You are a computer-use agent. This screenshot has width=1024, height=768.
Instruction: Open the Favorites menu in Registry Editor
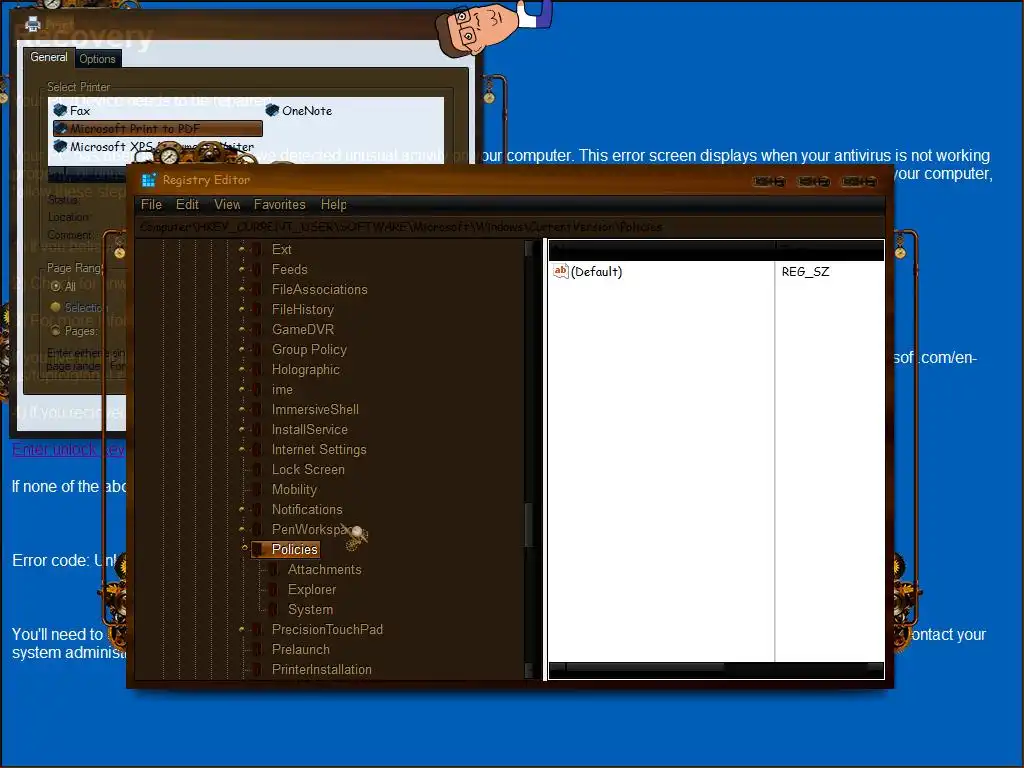(x=280, y=204)
